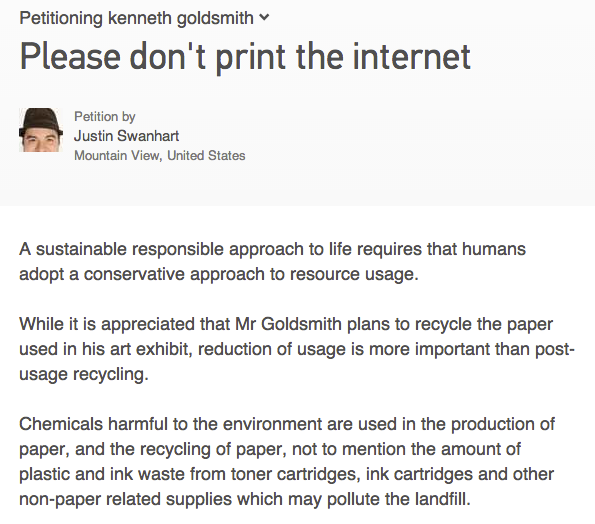
Task: Click non-paper related supplies text
Action: tap(126, 499)
